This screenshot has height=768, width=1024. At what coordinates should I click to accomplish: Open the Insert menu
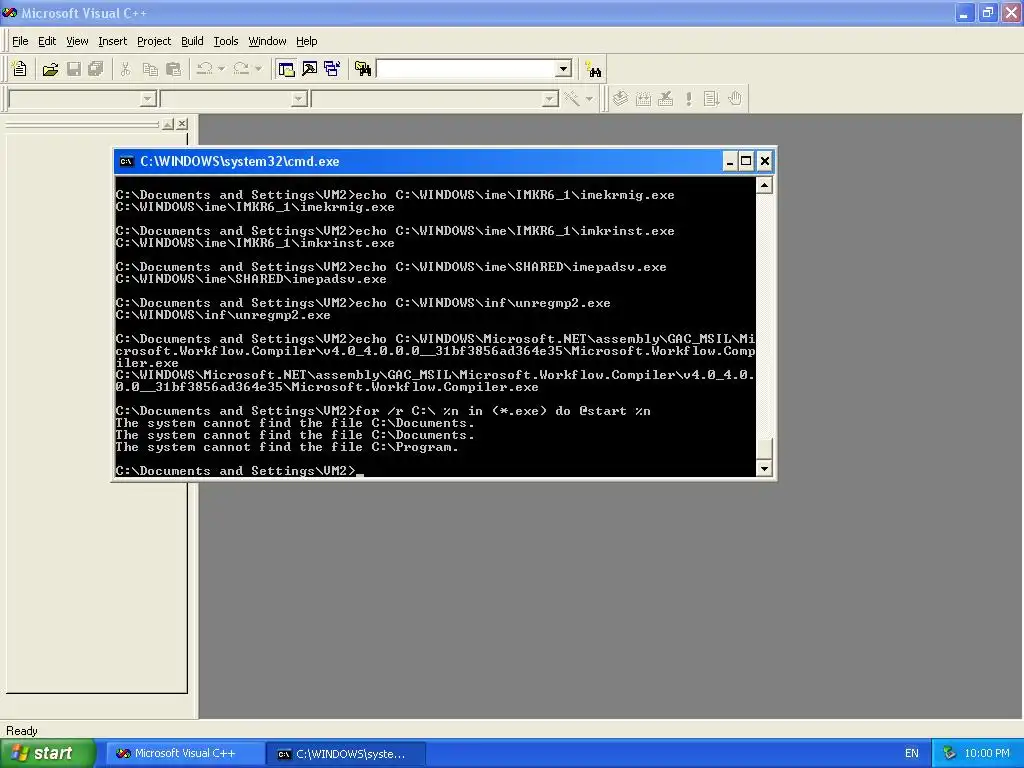[112, 41]
